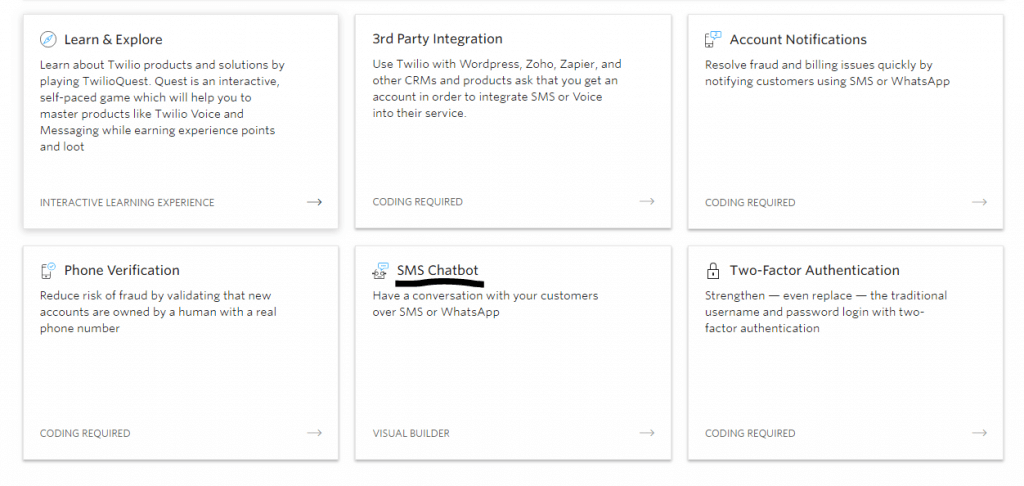Click the TwilioQuest description paragraph
1024x486 pixels.
pyautogui.click(x=163, y=106)
